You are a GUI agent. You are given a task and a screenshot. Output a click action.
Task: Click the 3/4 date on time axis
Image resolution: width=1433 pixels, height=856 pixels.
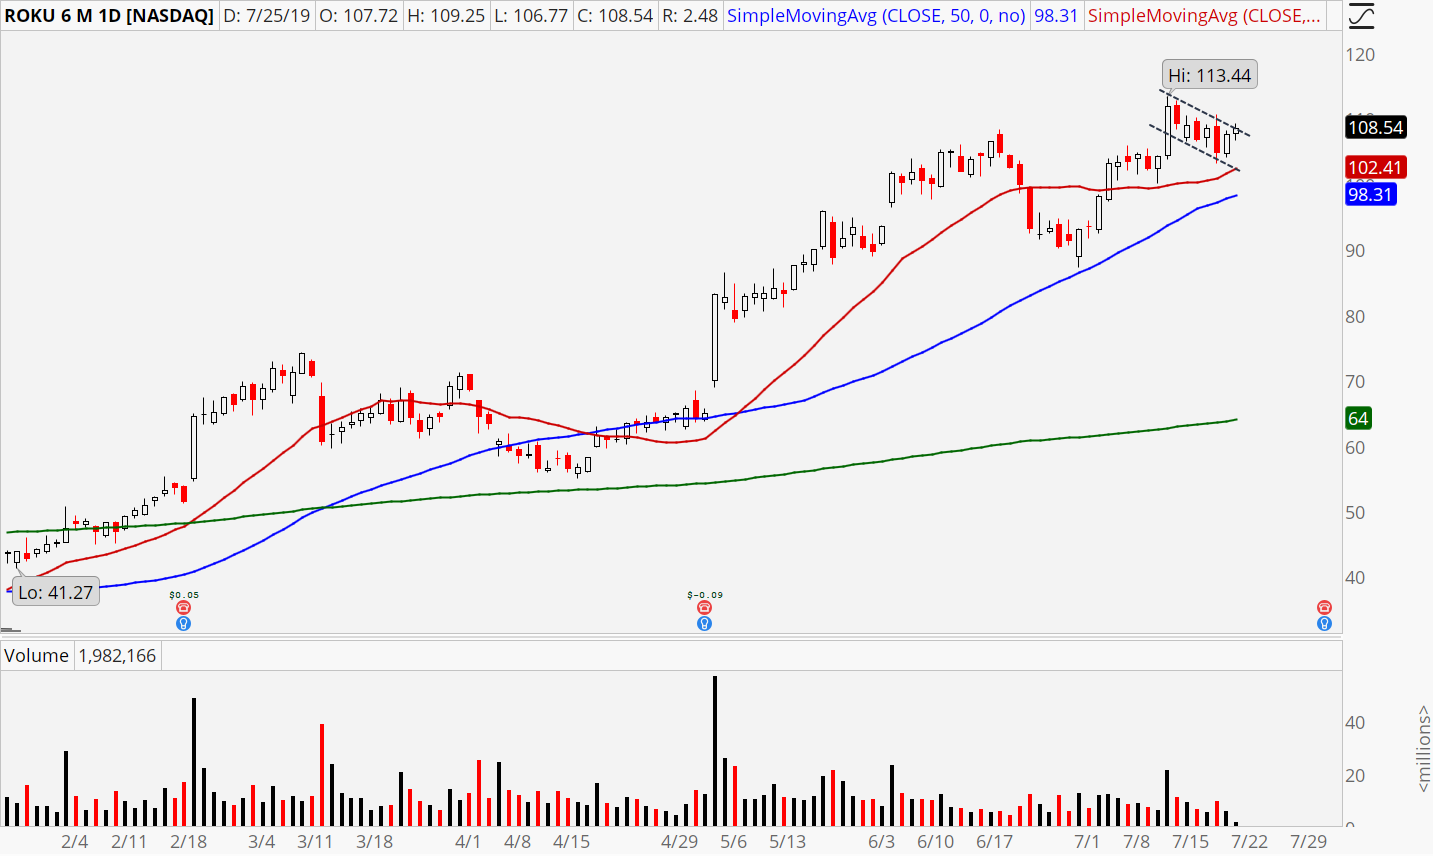(x=262, y=842)
